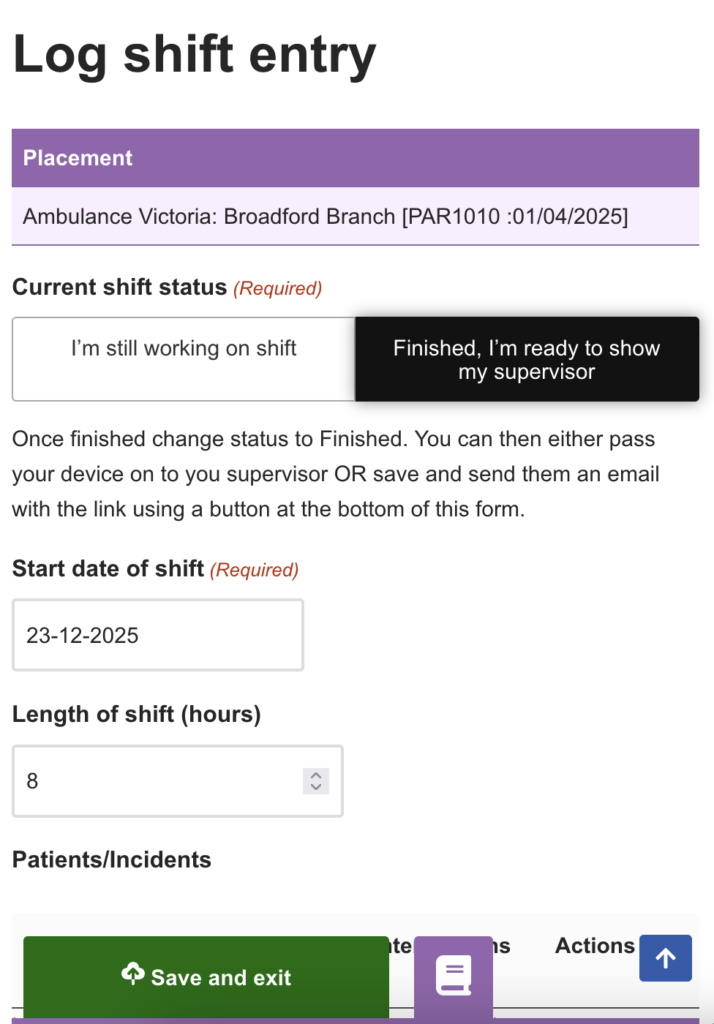Click the Log shift entry page heading
The image size is (714, 1024).
point(195,56)
